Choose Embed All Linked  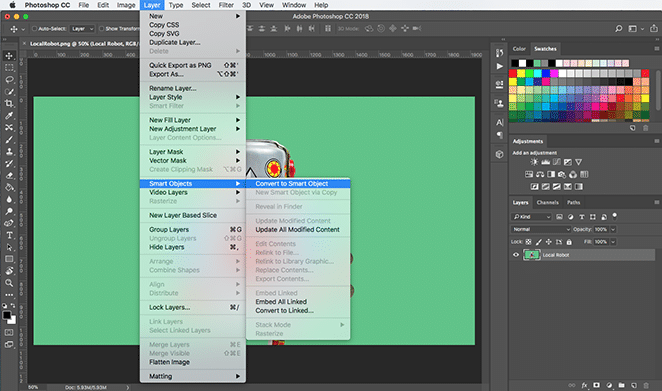[298, 301]
